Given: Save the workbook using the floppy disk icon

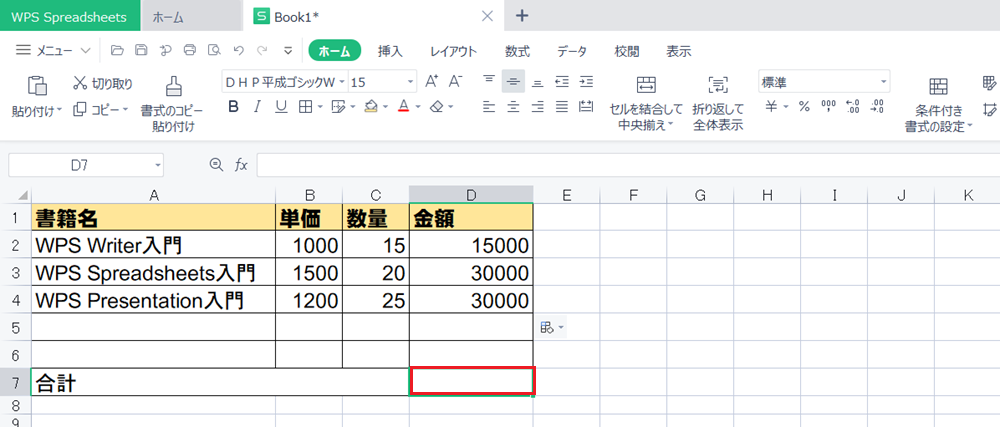Looking at the screenshot, I should [141, 51].
